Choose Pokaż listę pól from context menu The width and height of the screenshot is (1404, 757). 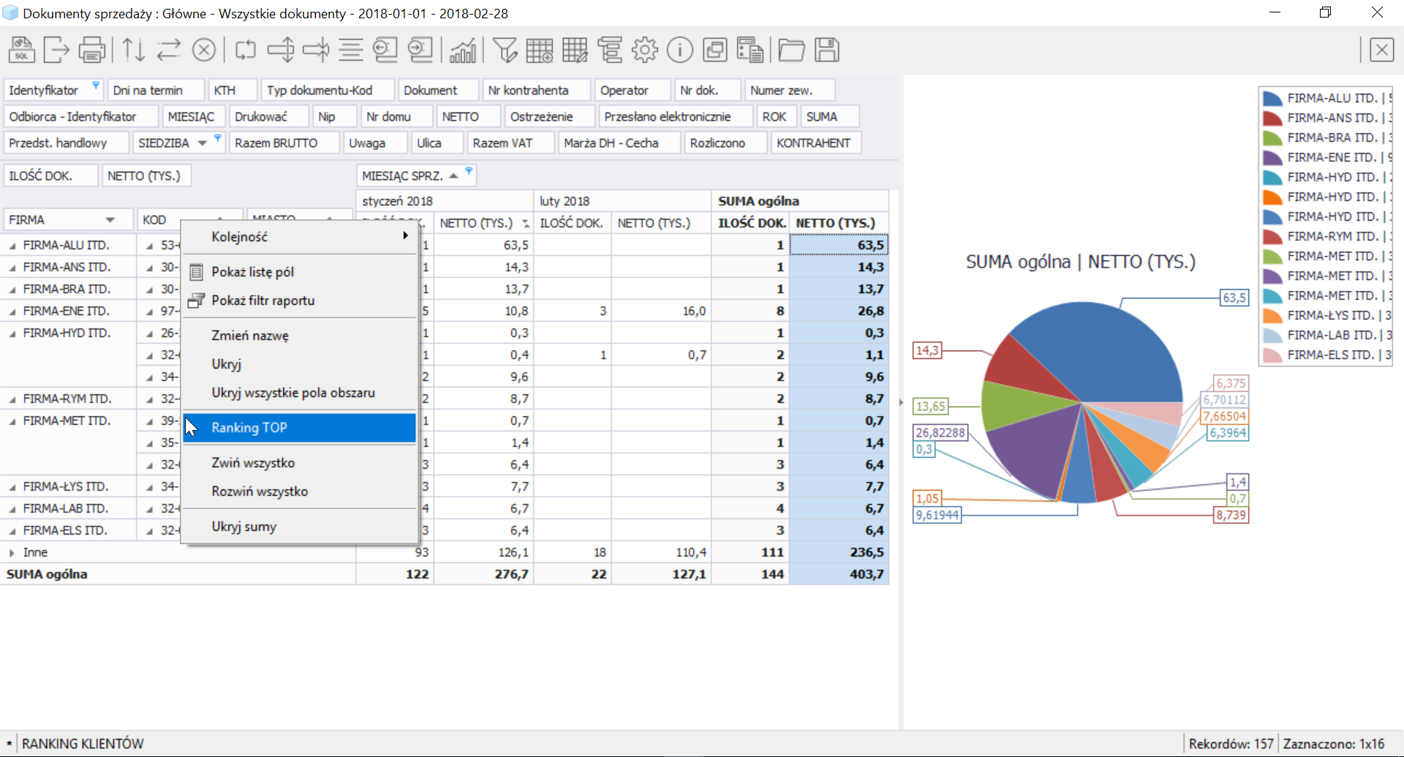(299, 272)
